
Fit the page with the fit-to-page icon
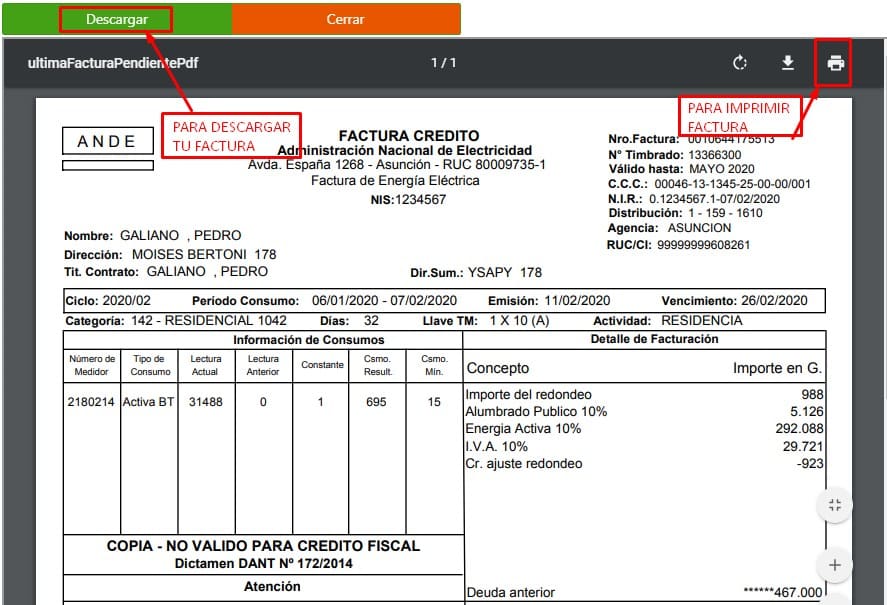pos(835,505)
